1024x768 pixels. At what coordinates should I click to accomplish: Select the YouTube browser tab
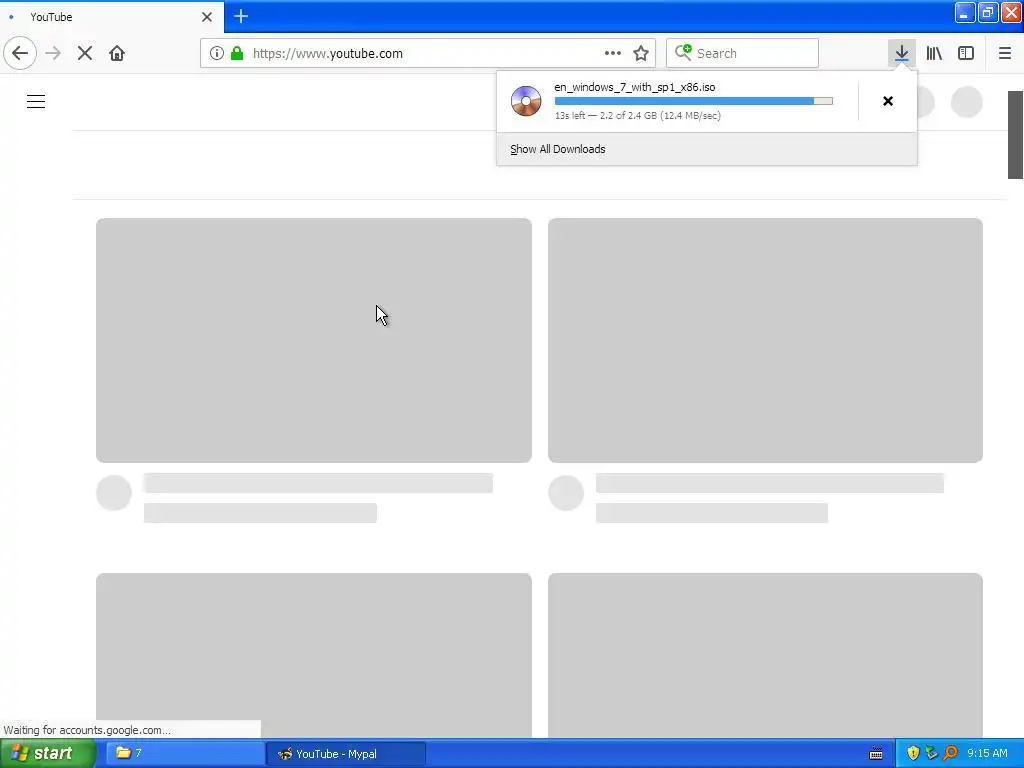111,16
